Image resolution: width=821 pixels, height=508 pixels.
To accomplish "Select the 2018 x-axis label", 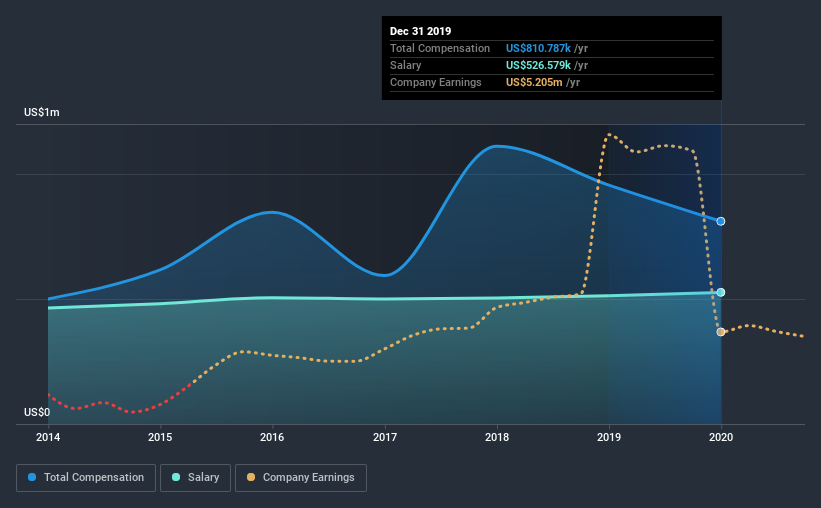I will point(497,437).
